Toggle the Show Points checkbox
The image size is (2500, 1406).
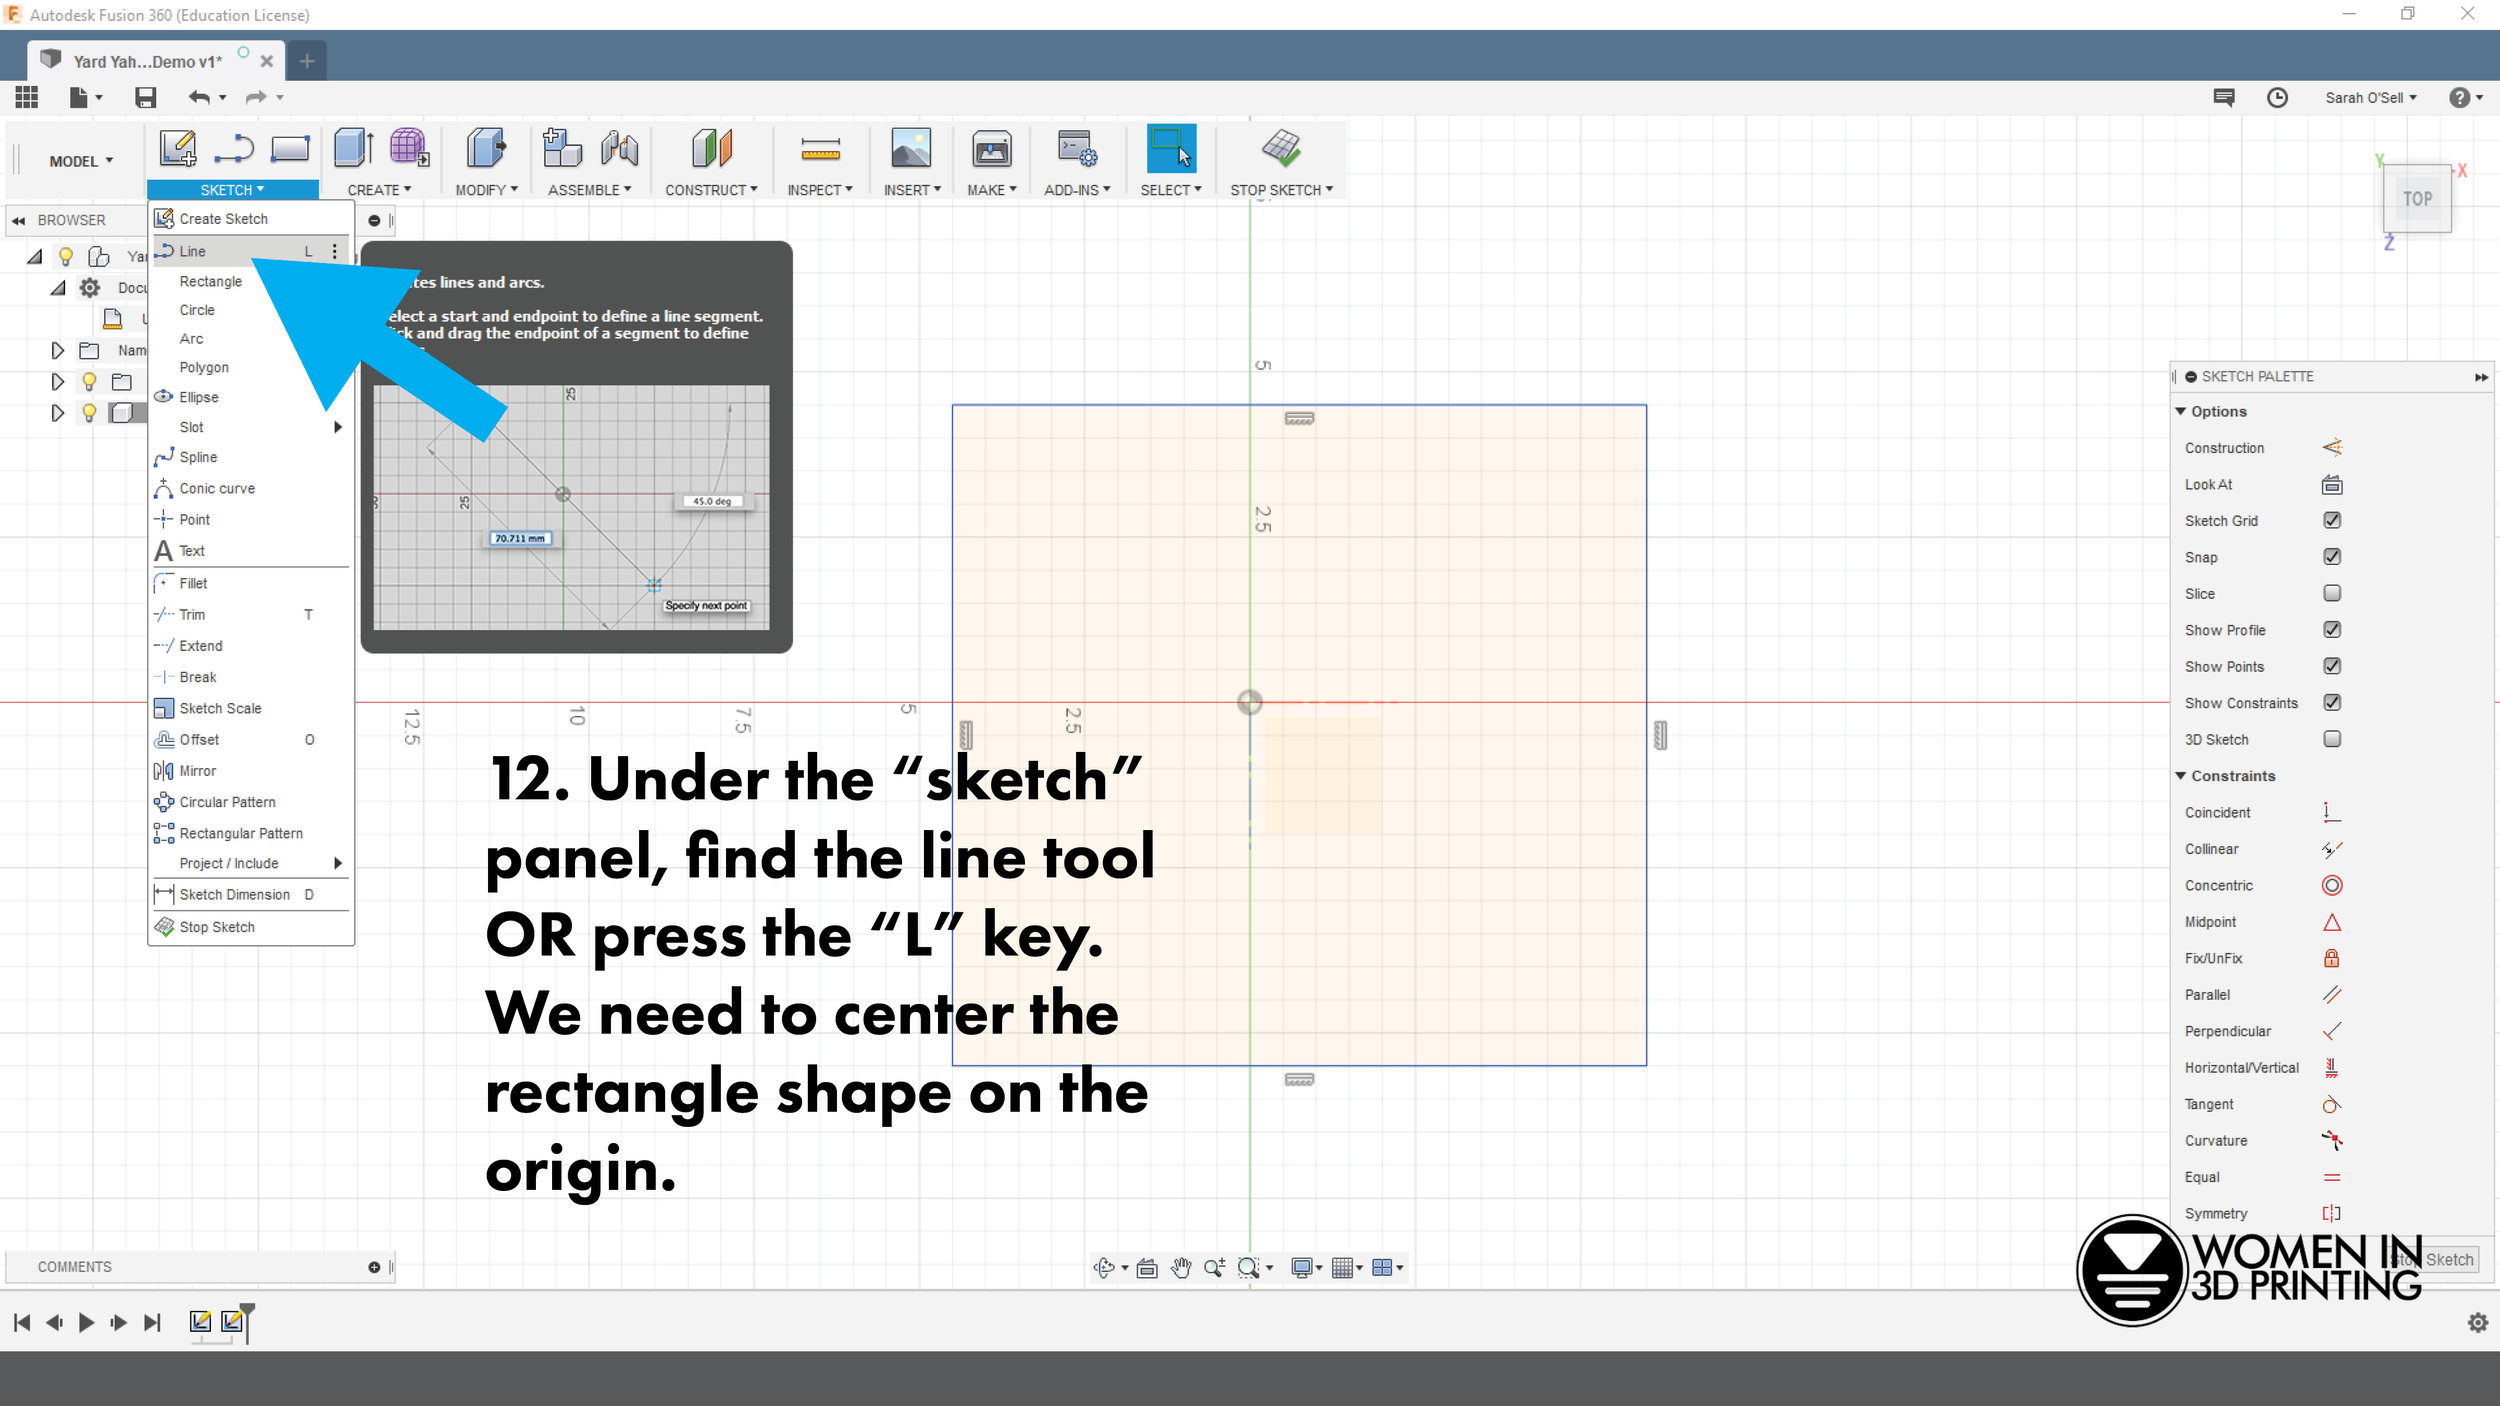[2332, 666]
